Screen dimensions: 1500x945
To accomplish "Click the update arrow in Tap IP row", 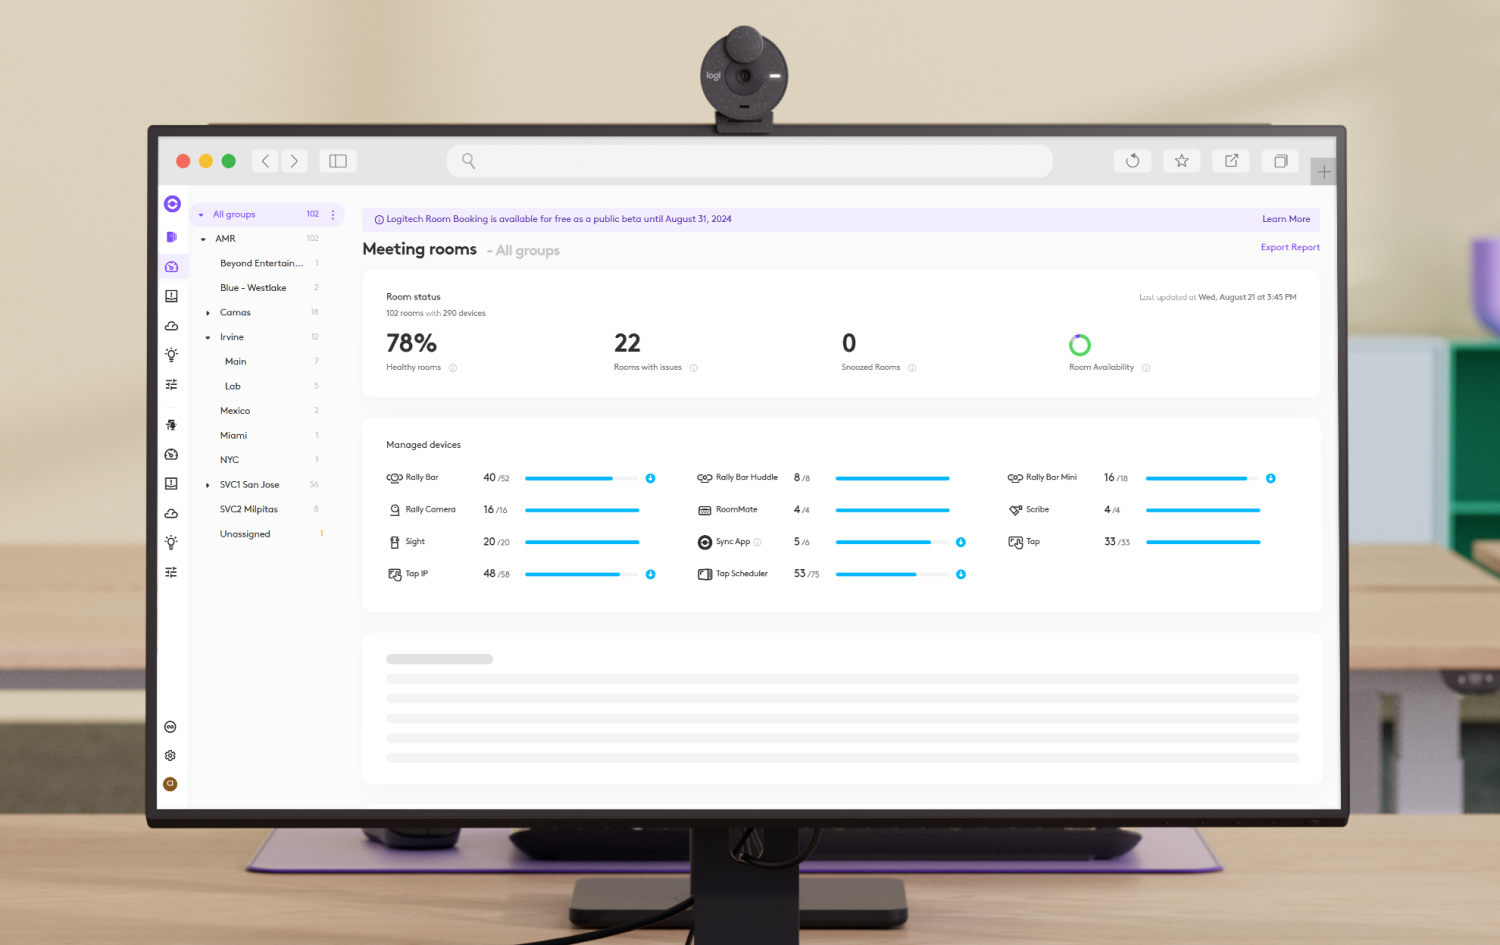I will pyautogui.click(x=650, y=574).
